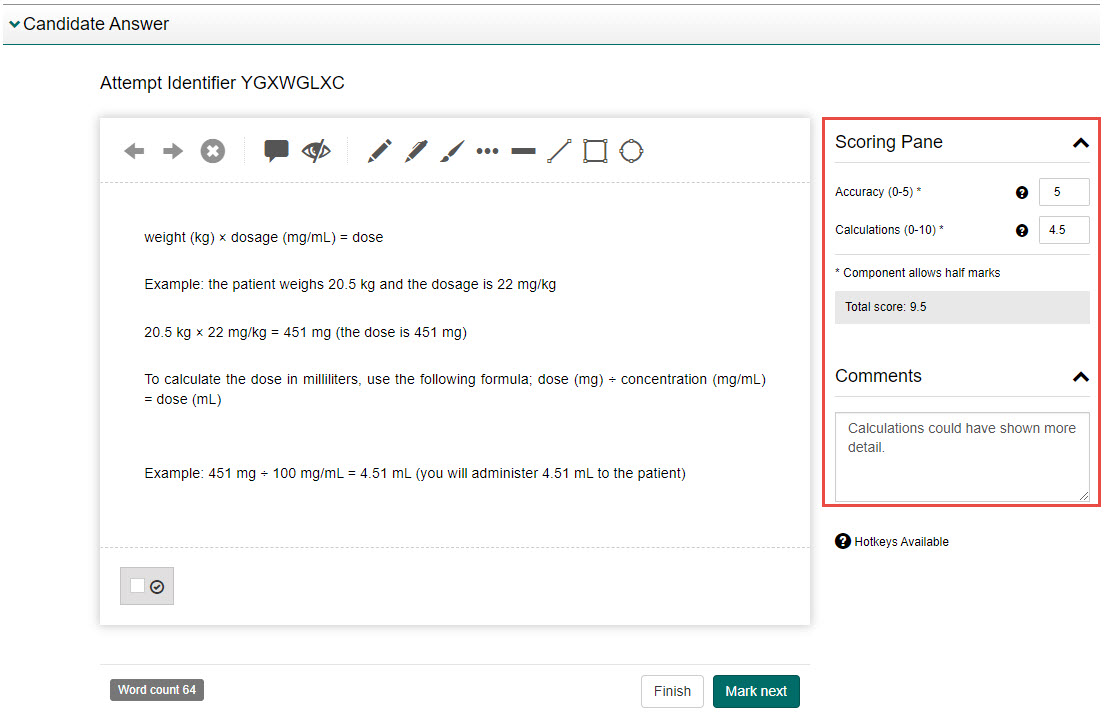Choose the thick horizontal line tool
1107x716 pixels.
(523, 151)
